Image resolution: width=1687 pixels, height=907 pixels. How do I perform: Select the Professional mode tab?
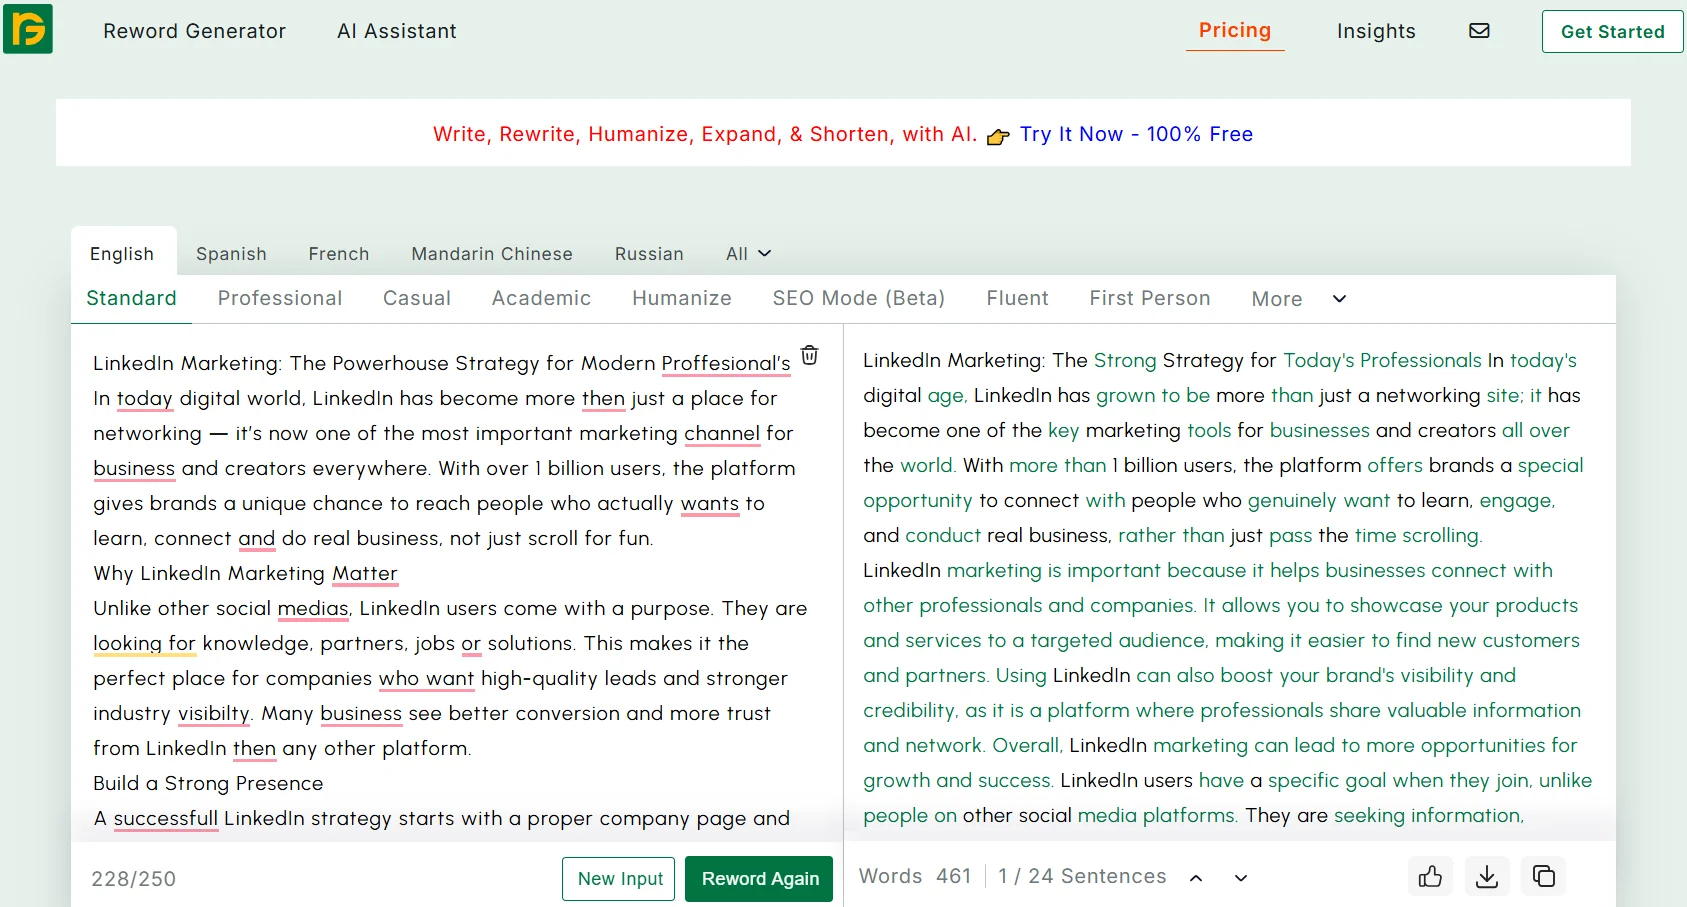click(280, 298)
